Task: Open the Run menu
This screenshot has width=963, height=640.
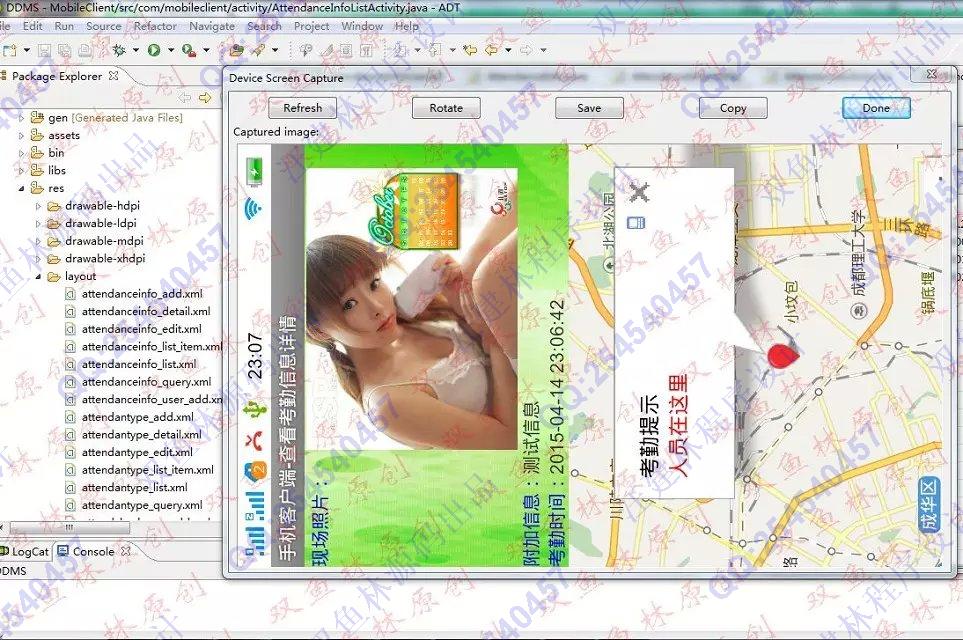Action: coord(64,26)
